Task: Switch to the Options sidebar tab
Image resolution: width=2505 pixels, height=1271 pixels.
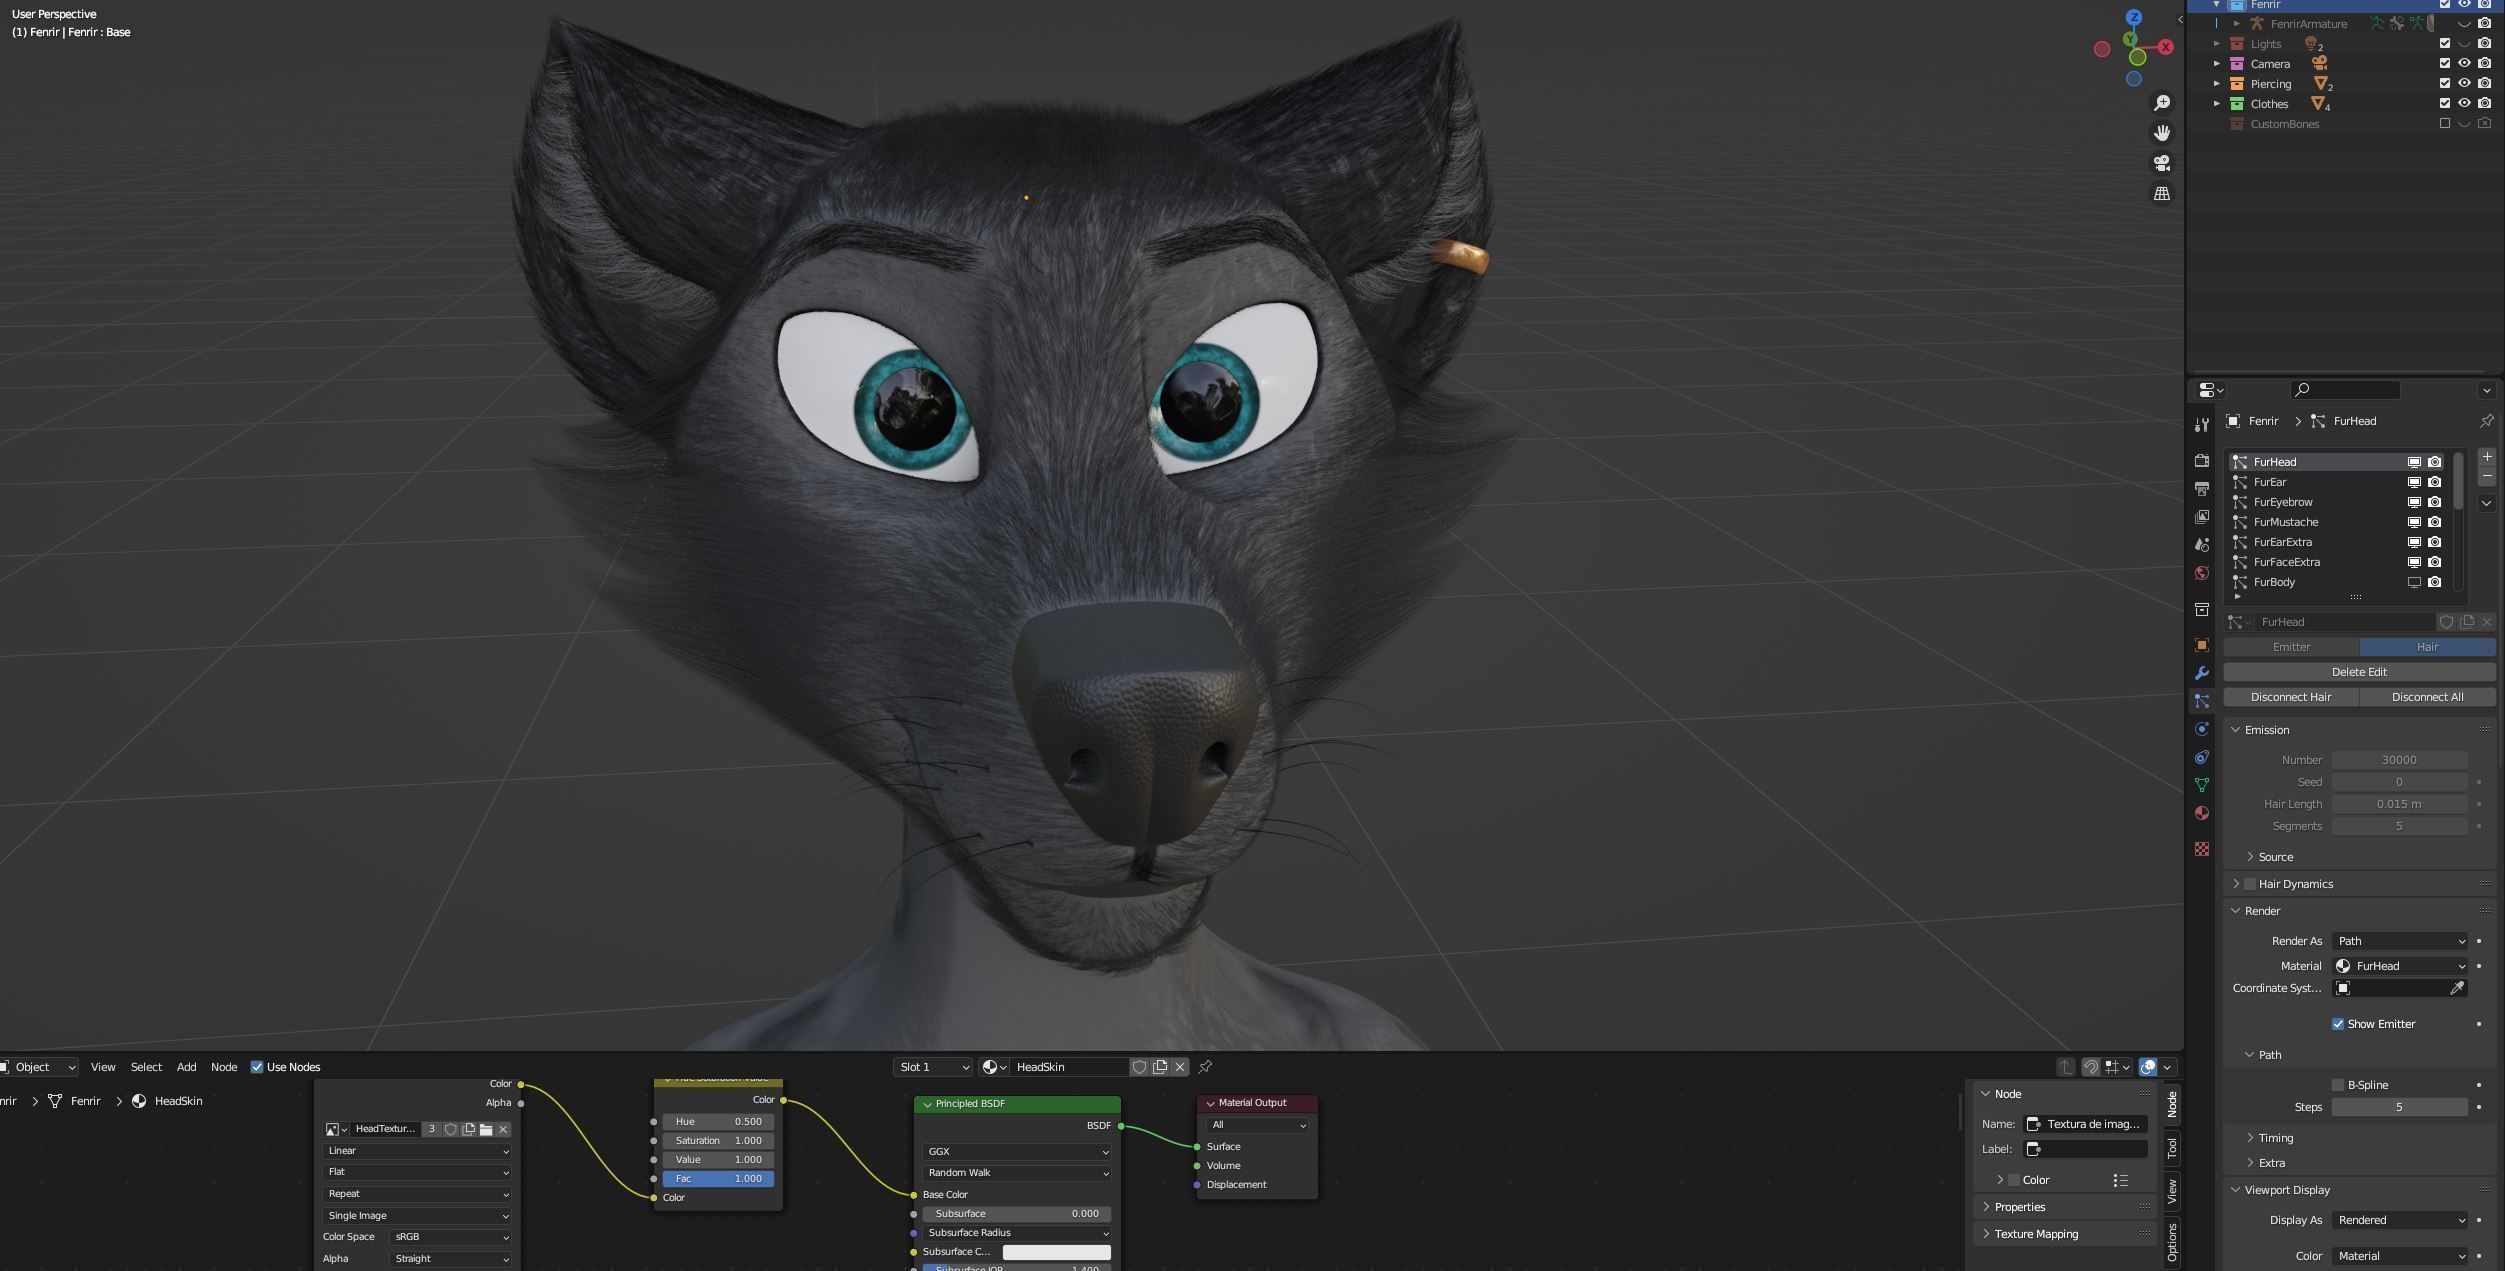Action: 2172,1241
